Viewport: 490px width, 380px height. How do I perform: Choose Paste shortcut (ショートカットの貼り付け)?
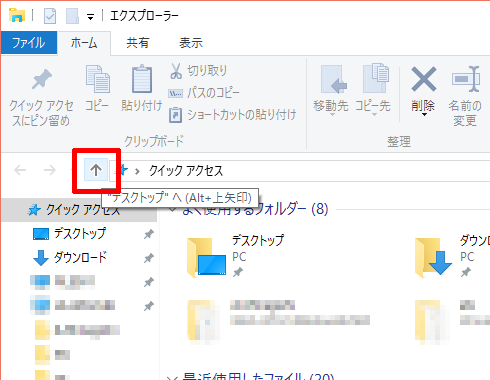tap(232, 115)
